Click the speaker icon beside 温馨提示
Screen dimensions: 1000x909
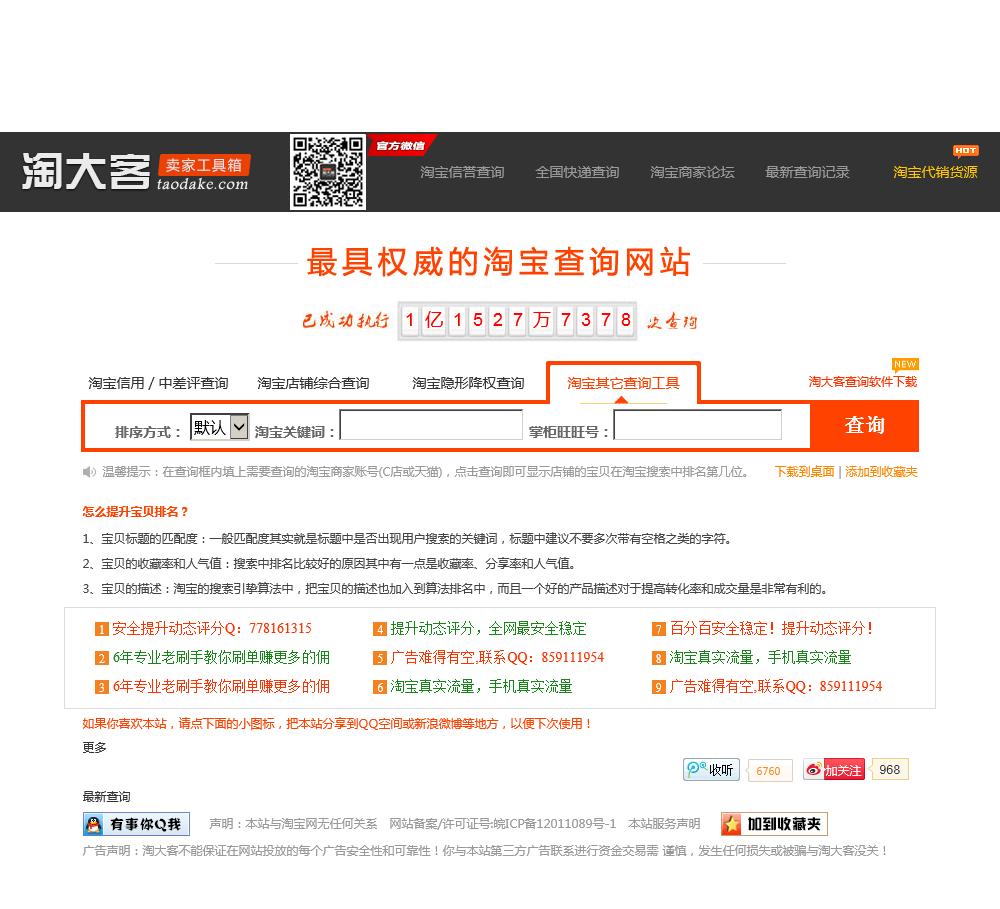point(89,472)
